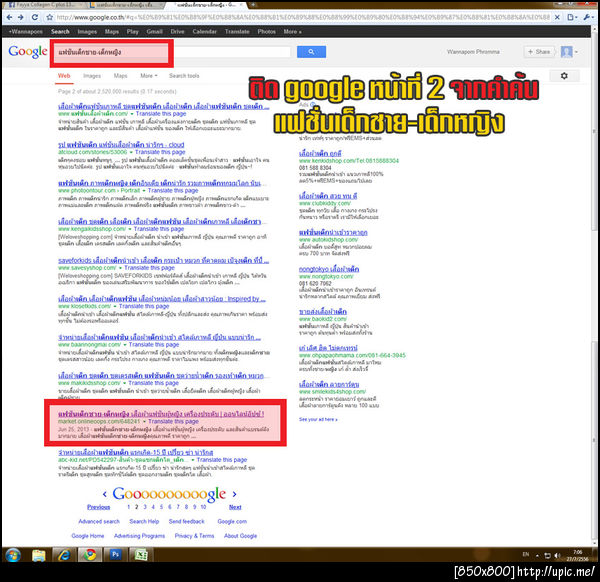Image resolution: width=600 pixels, height=582 pixels.
Task: Open the Windows Start orb
Action: [x=13, y=555]
